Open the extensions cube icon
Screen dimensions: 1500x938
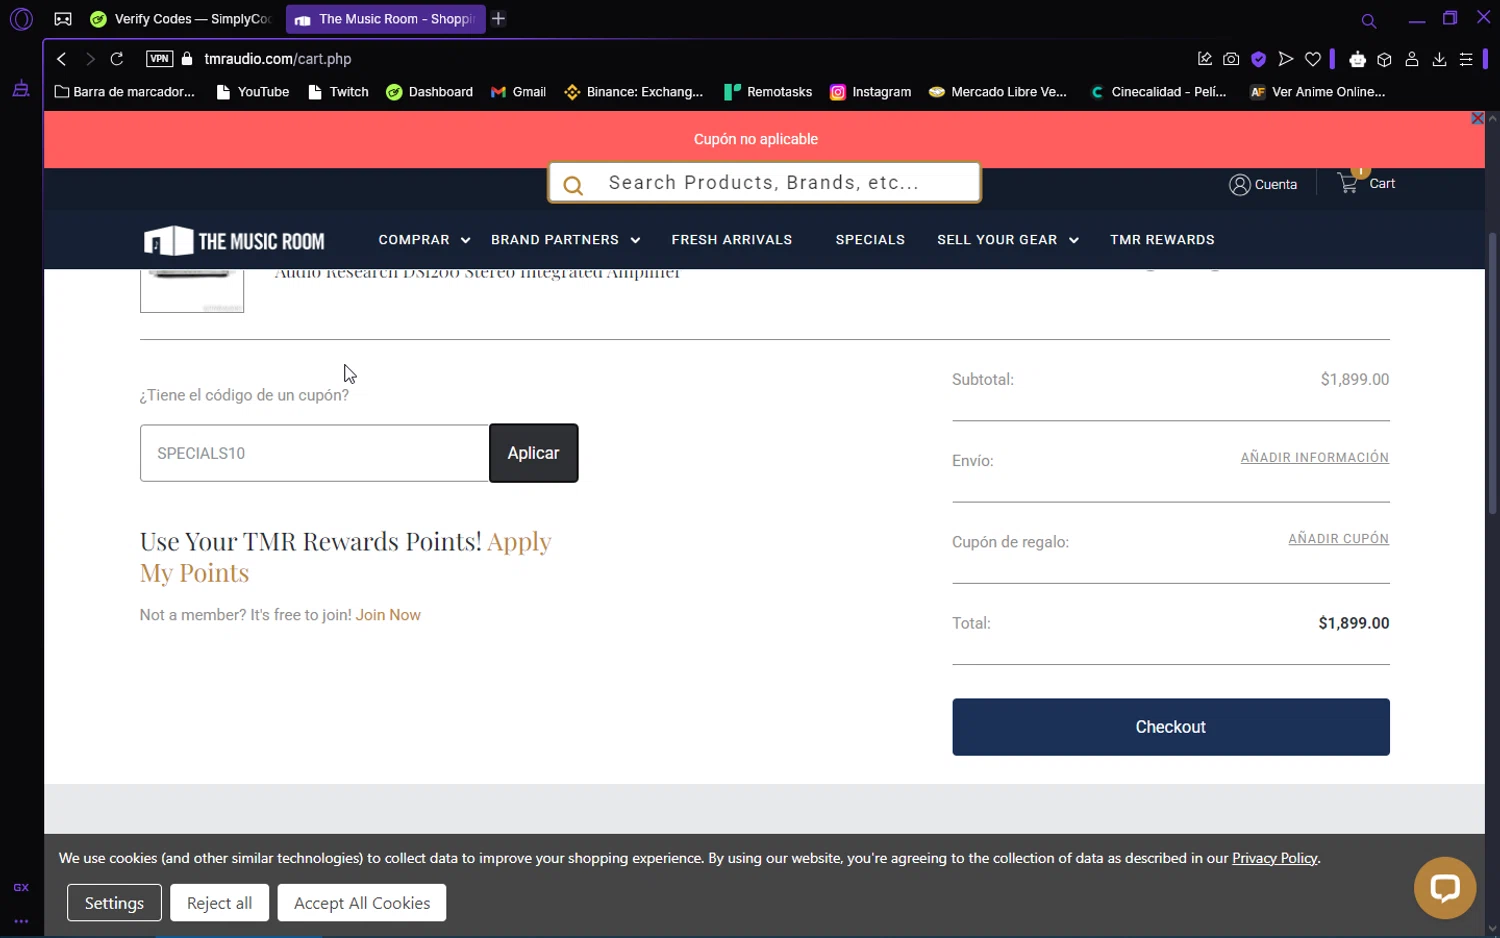tap(1385, 59)
